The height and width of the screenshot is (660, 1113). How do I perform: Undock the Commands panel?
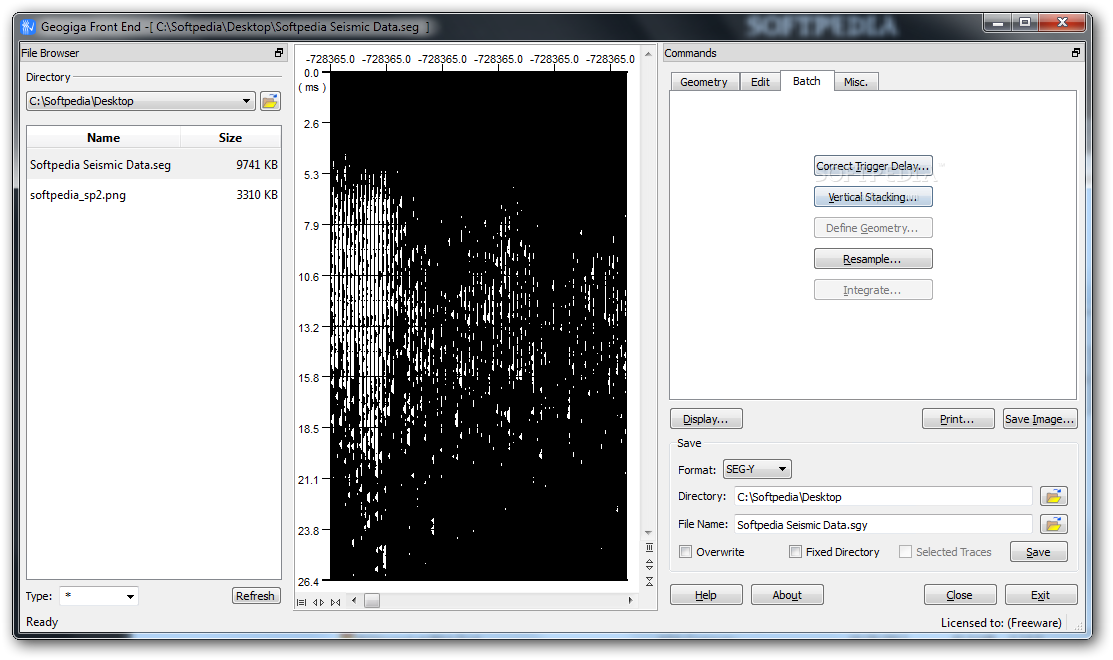click(x=1075, y=53)
